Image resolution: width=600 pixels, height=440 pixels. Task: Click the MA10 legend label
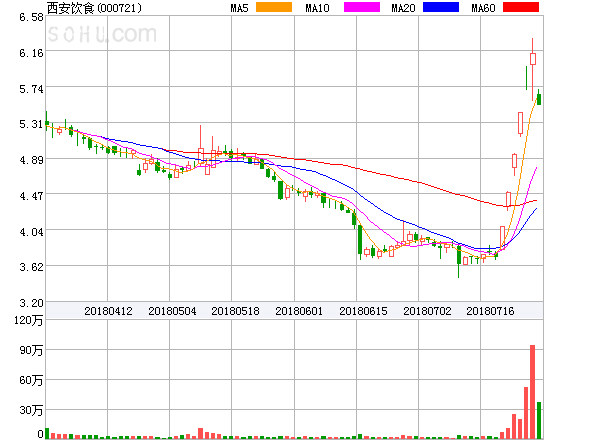pyautogui.click(x=317, y=8)
